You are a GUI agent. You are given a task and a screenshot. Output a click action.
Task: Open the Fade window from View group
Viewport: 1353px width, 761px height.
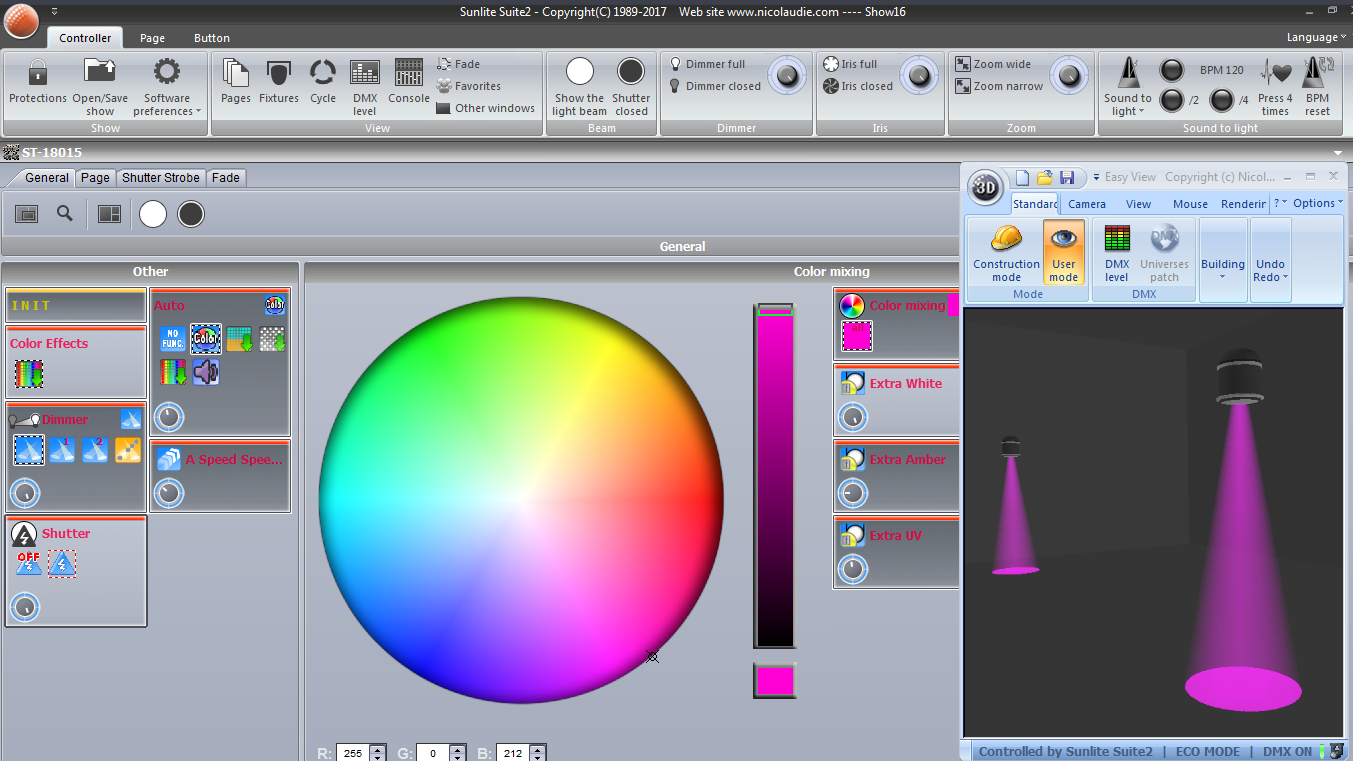(459, 64)
